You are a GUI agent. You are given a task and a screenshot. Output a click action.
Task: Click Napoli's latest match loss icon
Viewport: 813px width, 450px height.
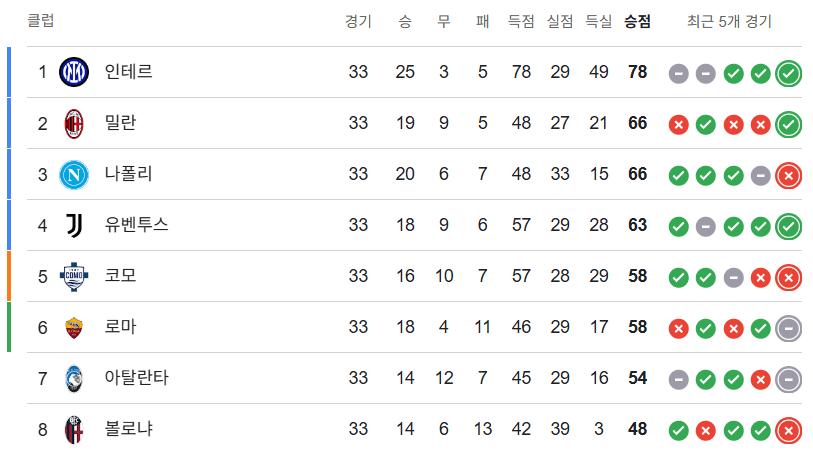788,175
